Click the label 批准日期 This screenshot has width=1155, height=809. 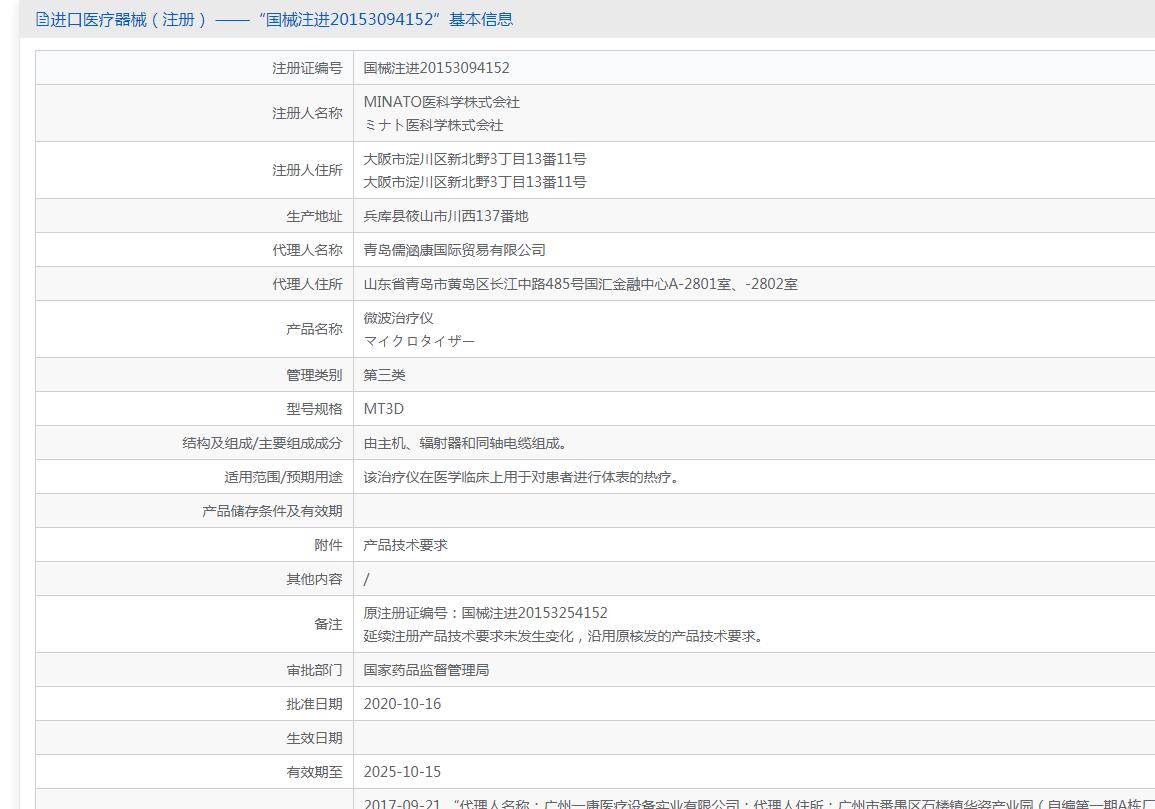coord(315,704)
